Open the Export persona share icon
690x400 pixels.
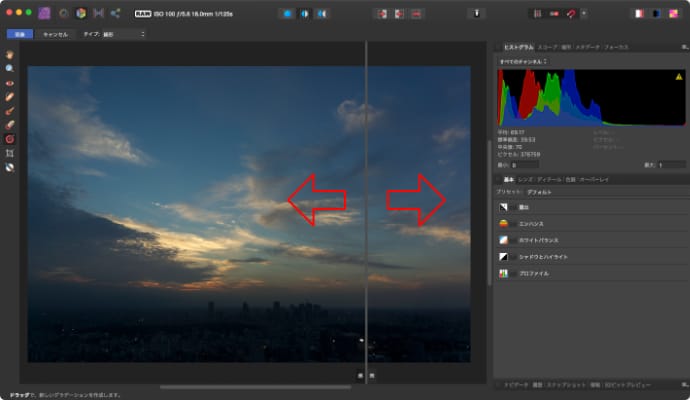(x=115, y=14)
